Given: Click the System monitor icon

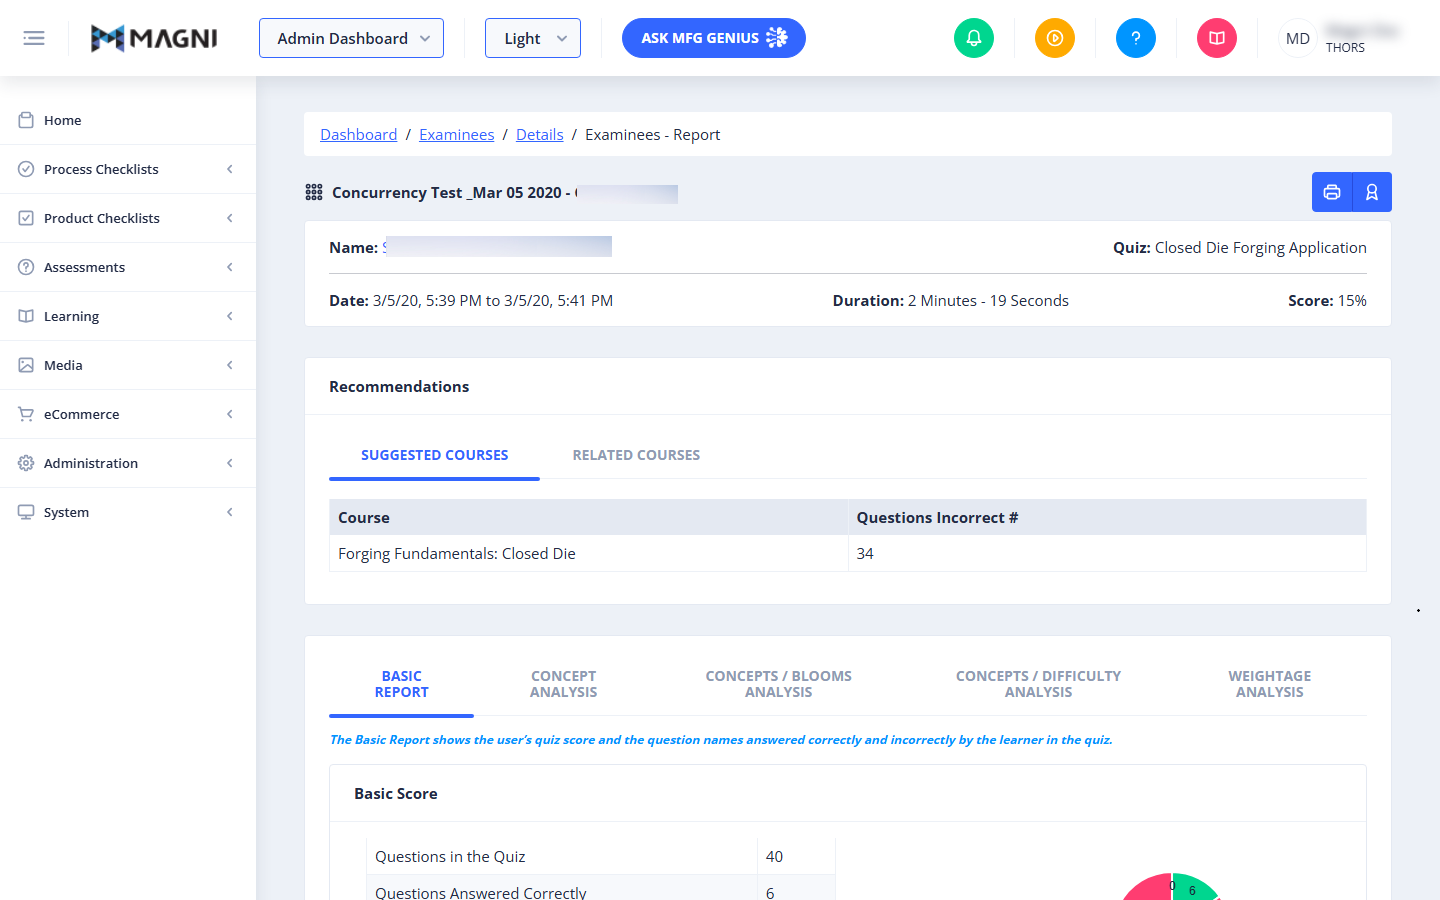Looking at the screenshot, I should 26,512.
